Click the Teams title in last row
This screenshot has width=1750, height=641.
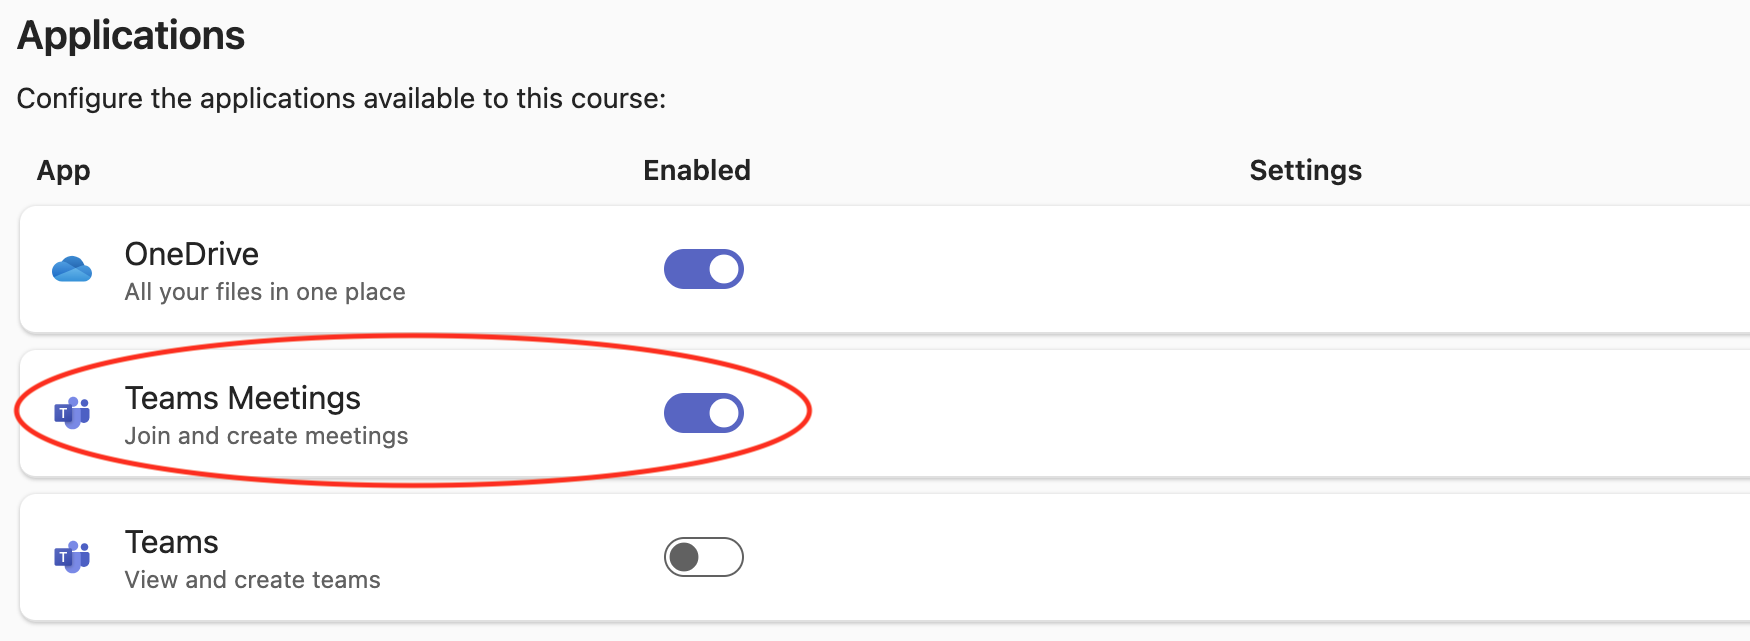(x=172, y=542)
